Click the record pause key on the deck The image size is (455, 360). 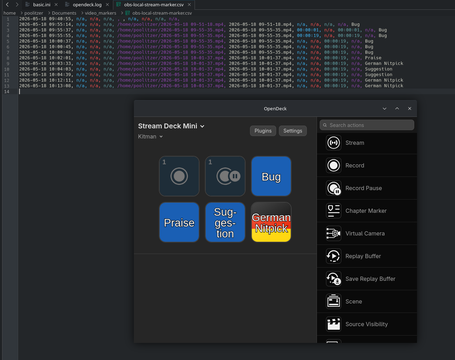tap(225, 176)
